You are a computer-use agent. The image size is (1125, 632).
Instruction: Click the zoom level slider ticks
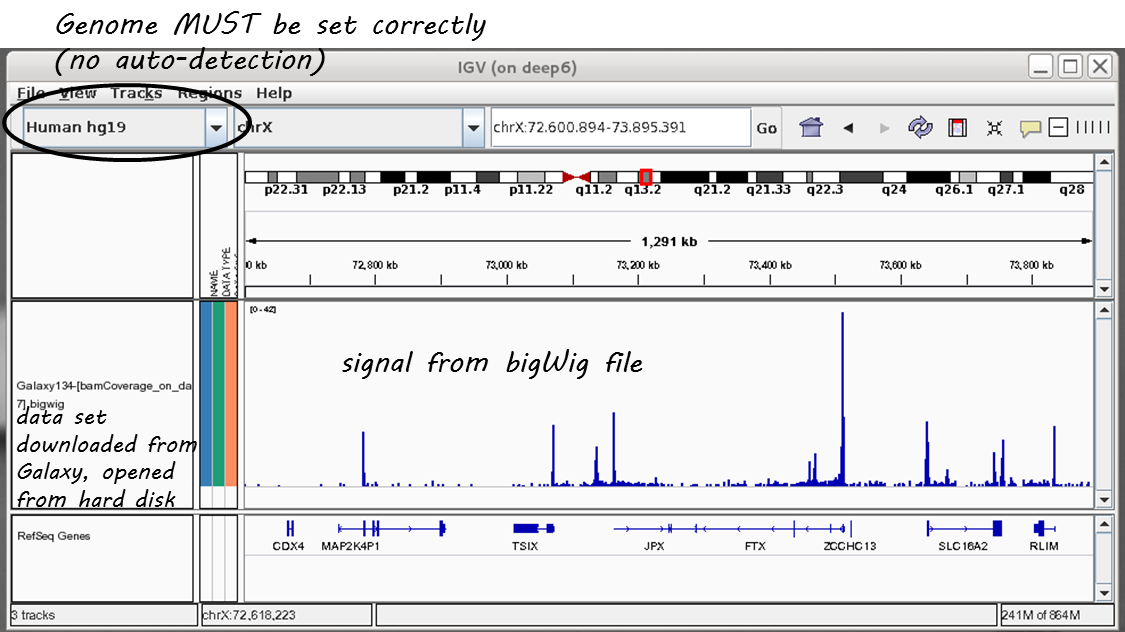(x=1093, y=127)
